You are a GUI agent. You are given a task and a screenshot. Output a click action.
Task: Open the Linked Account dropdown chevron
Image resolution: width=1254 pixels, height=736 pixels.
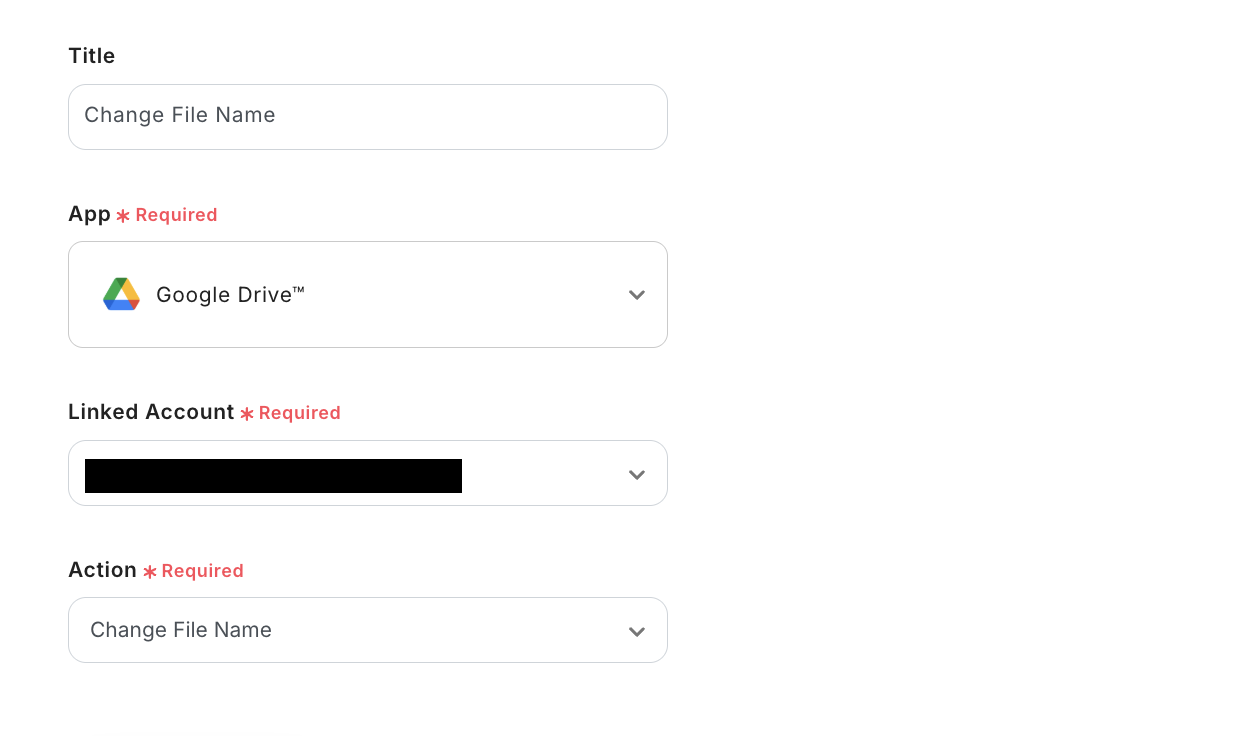pos(637,474)
